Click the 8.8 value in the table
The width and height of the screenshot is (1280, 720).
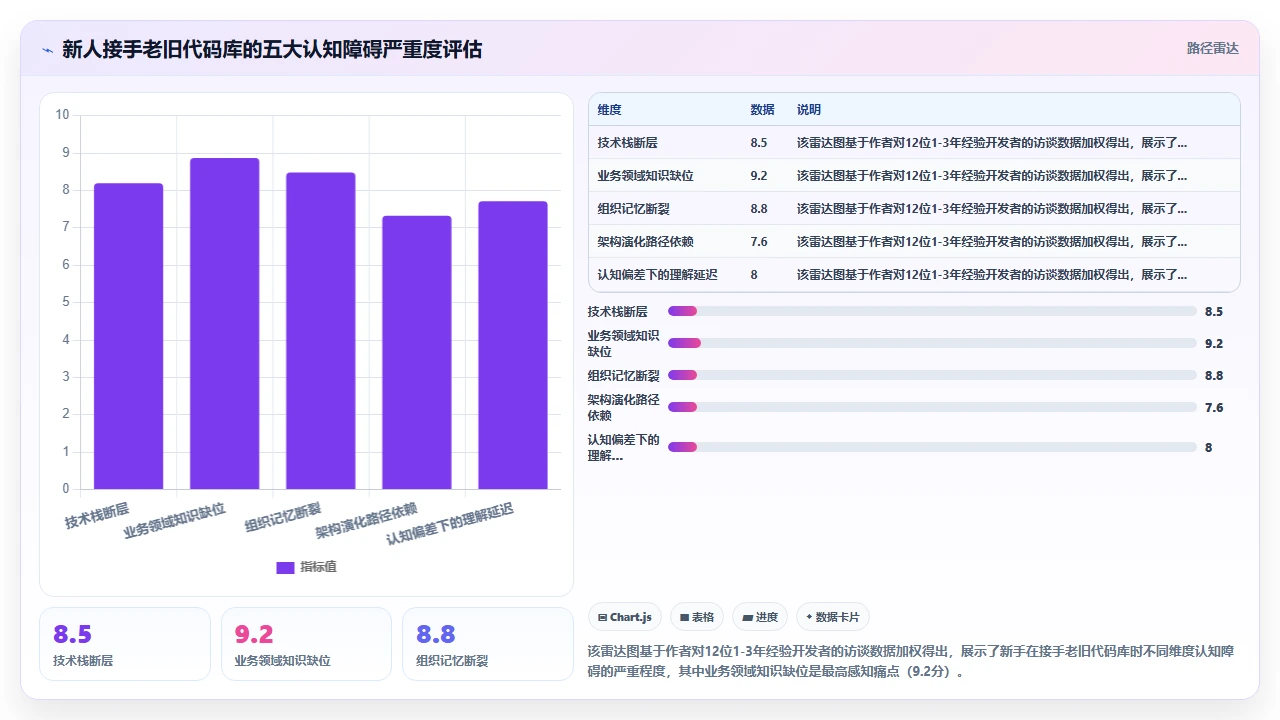(759, 209)
